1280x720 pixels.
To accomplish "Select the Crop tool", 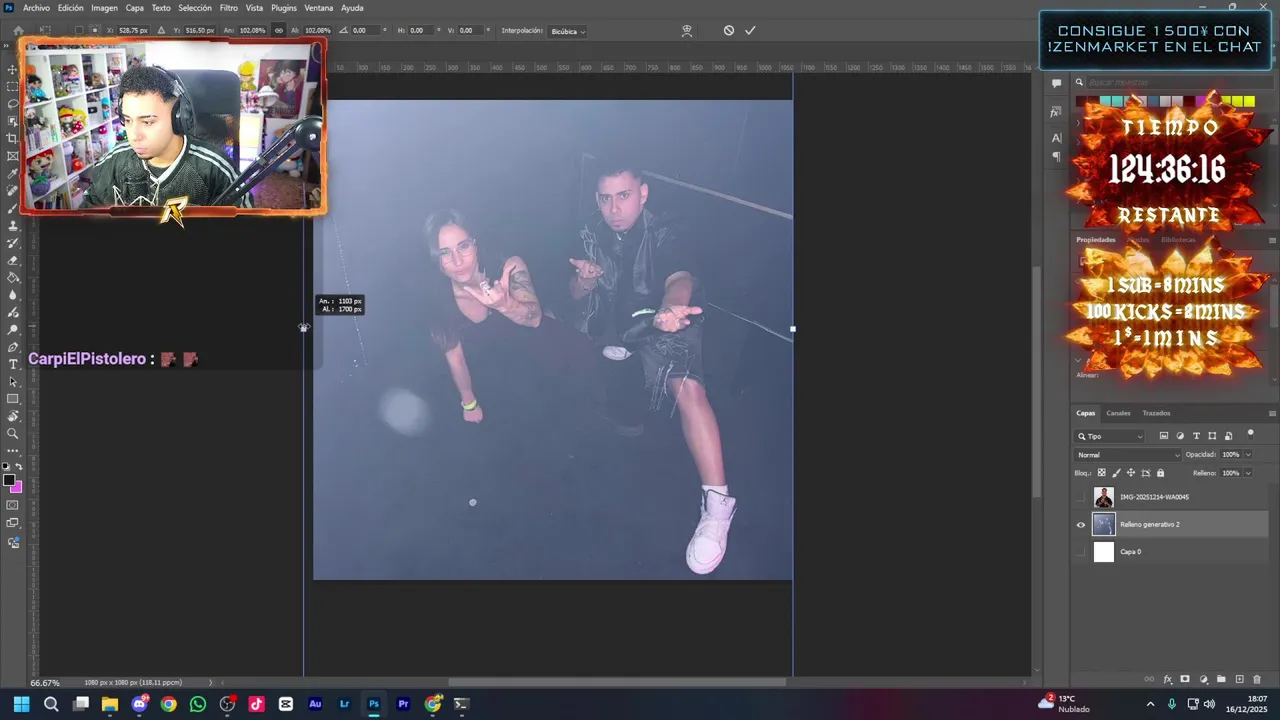I will 13,138.
